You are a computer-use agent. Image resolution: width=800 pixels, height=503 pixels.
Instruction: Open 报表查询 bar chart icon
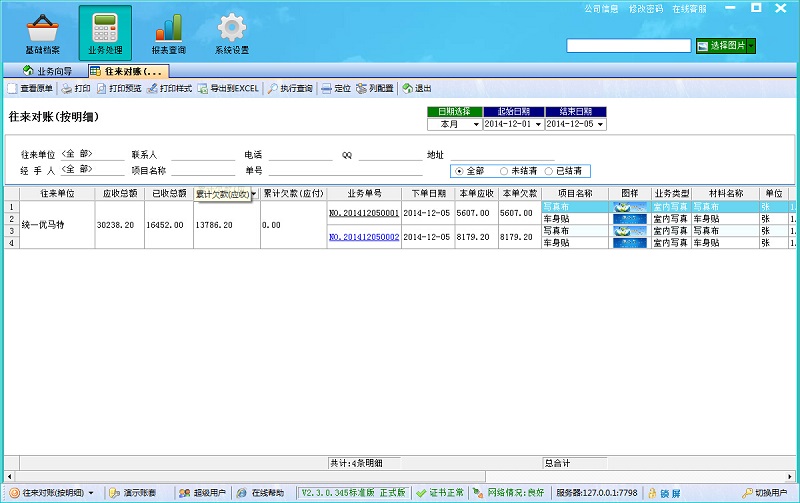pos(167,28)
